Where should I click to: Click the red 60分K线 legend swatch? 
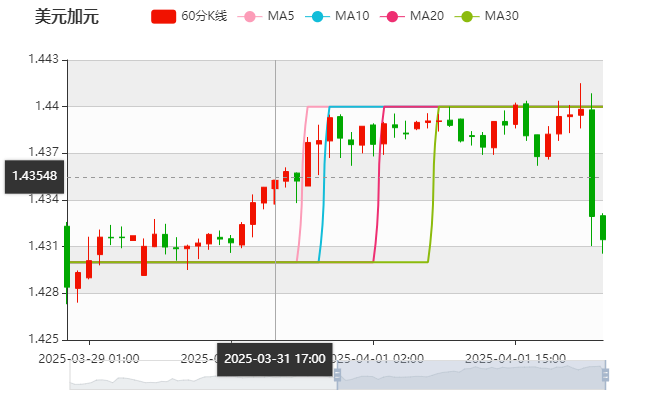tap(164, 17)
